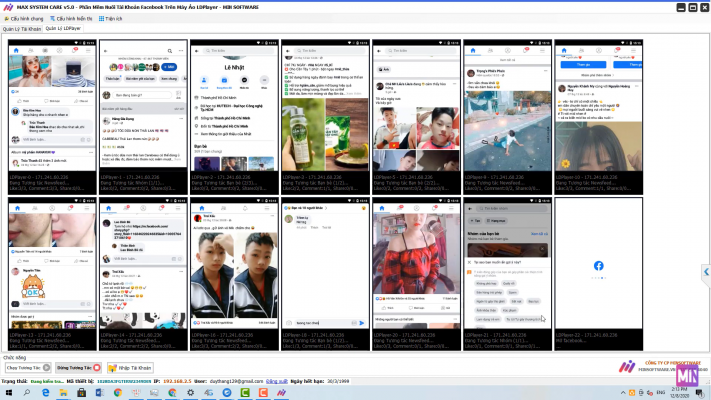Click the back arrow in LDPlayer-1 screen
The height and width of the screenshot is (400, 711).
(106, 50)
